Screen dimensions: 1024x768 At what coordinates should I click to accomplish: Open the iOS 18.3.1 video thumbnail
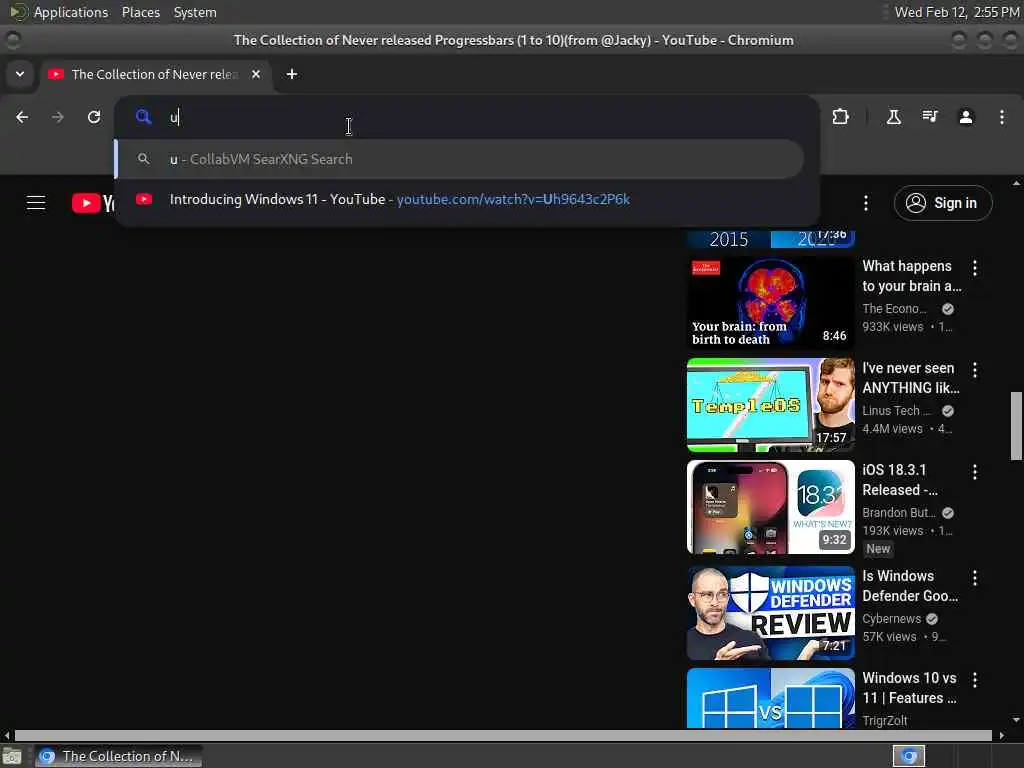[771, 507]
